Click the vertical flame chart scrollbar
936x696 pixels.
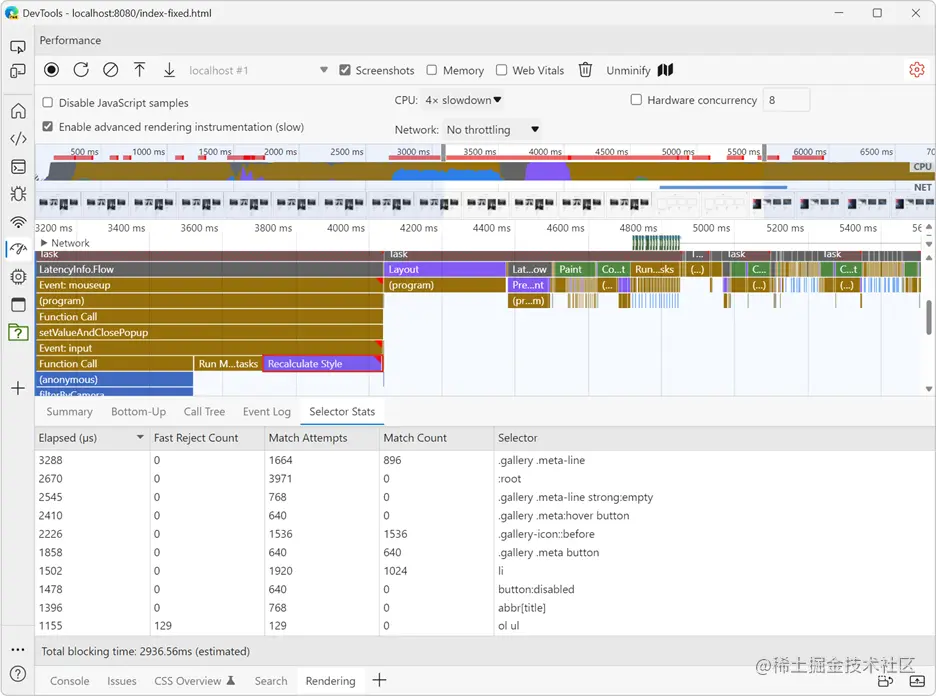coord(929,318)
